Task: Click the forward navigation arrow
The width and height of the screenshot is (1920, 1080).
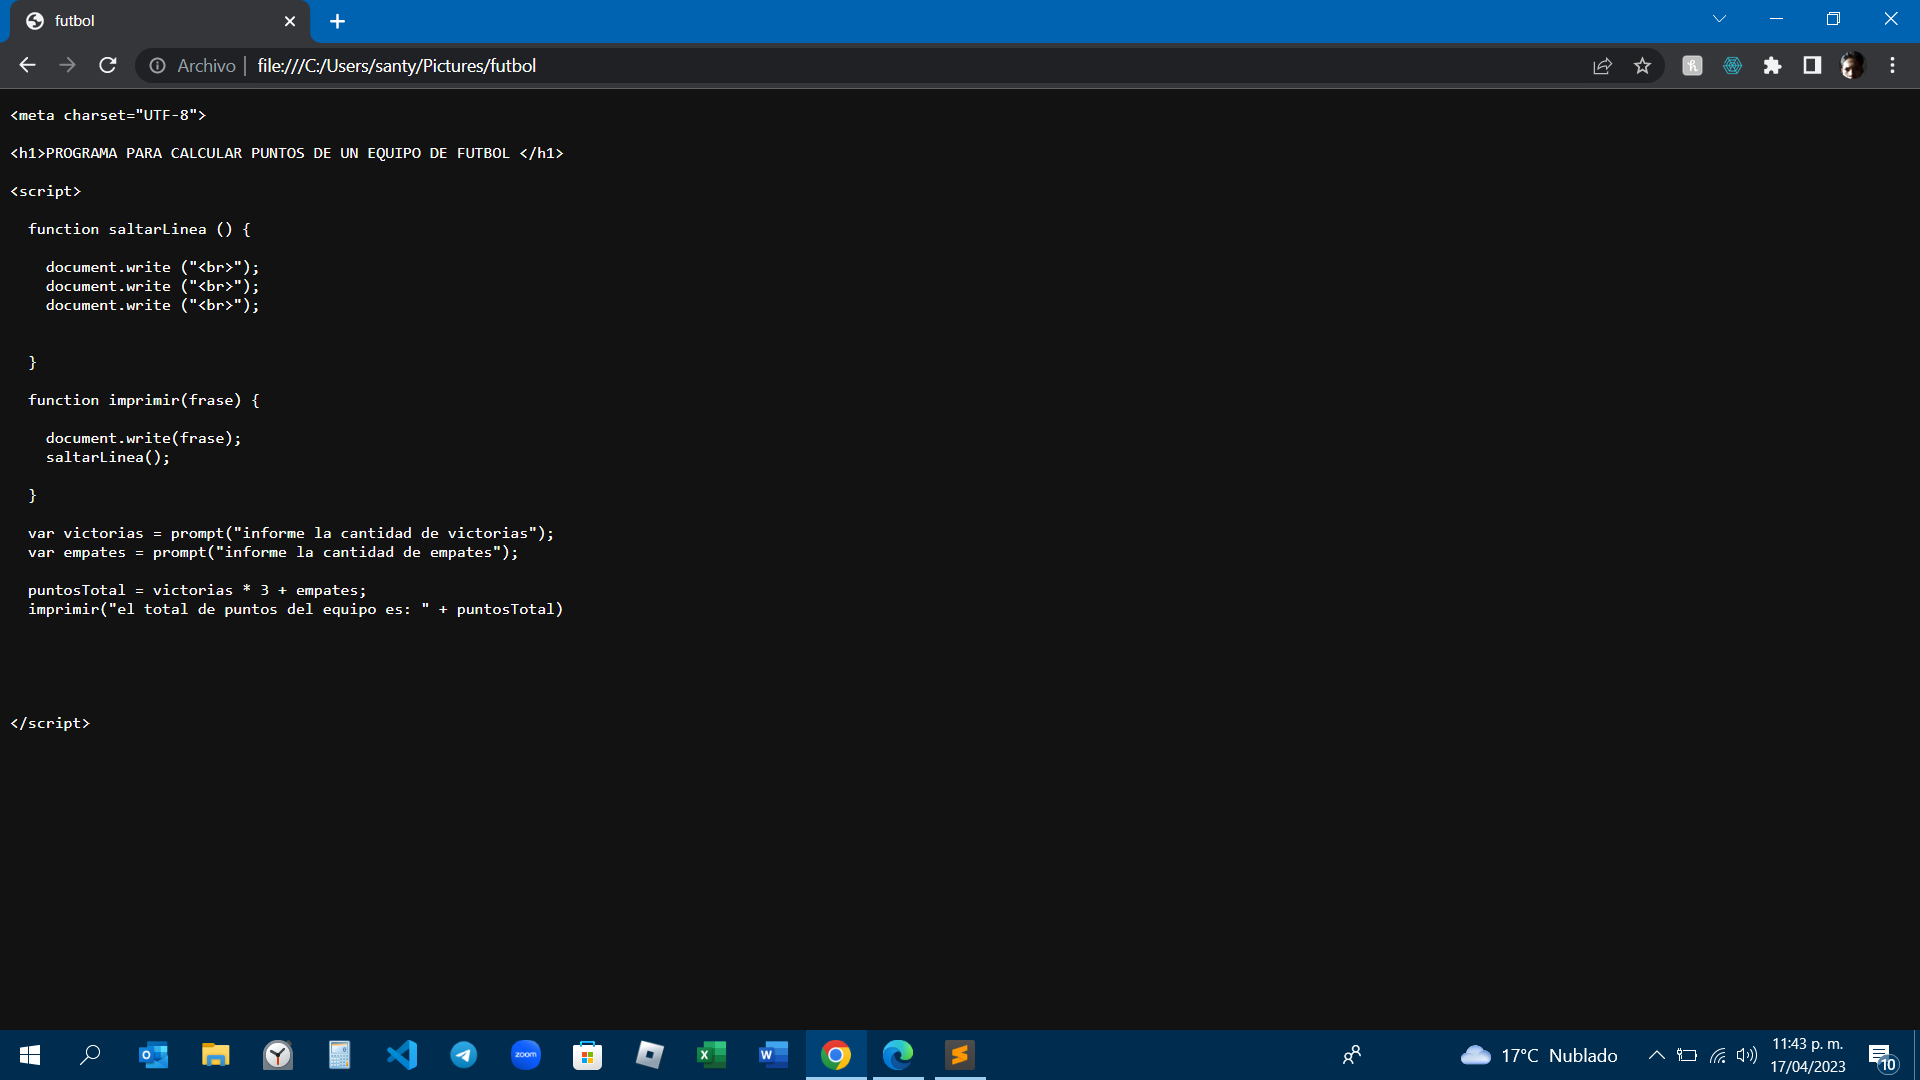Action: [x=67, y=65]
